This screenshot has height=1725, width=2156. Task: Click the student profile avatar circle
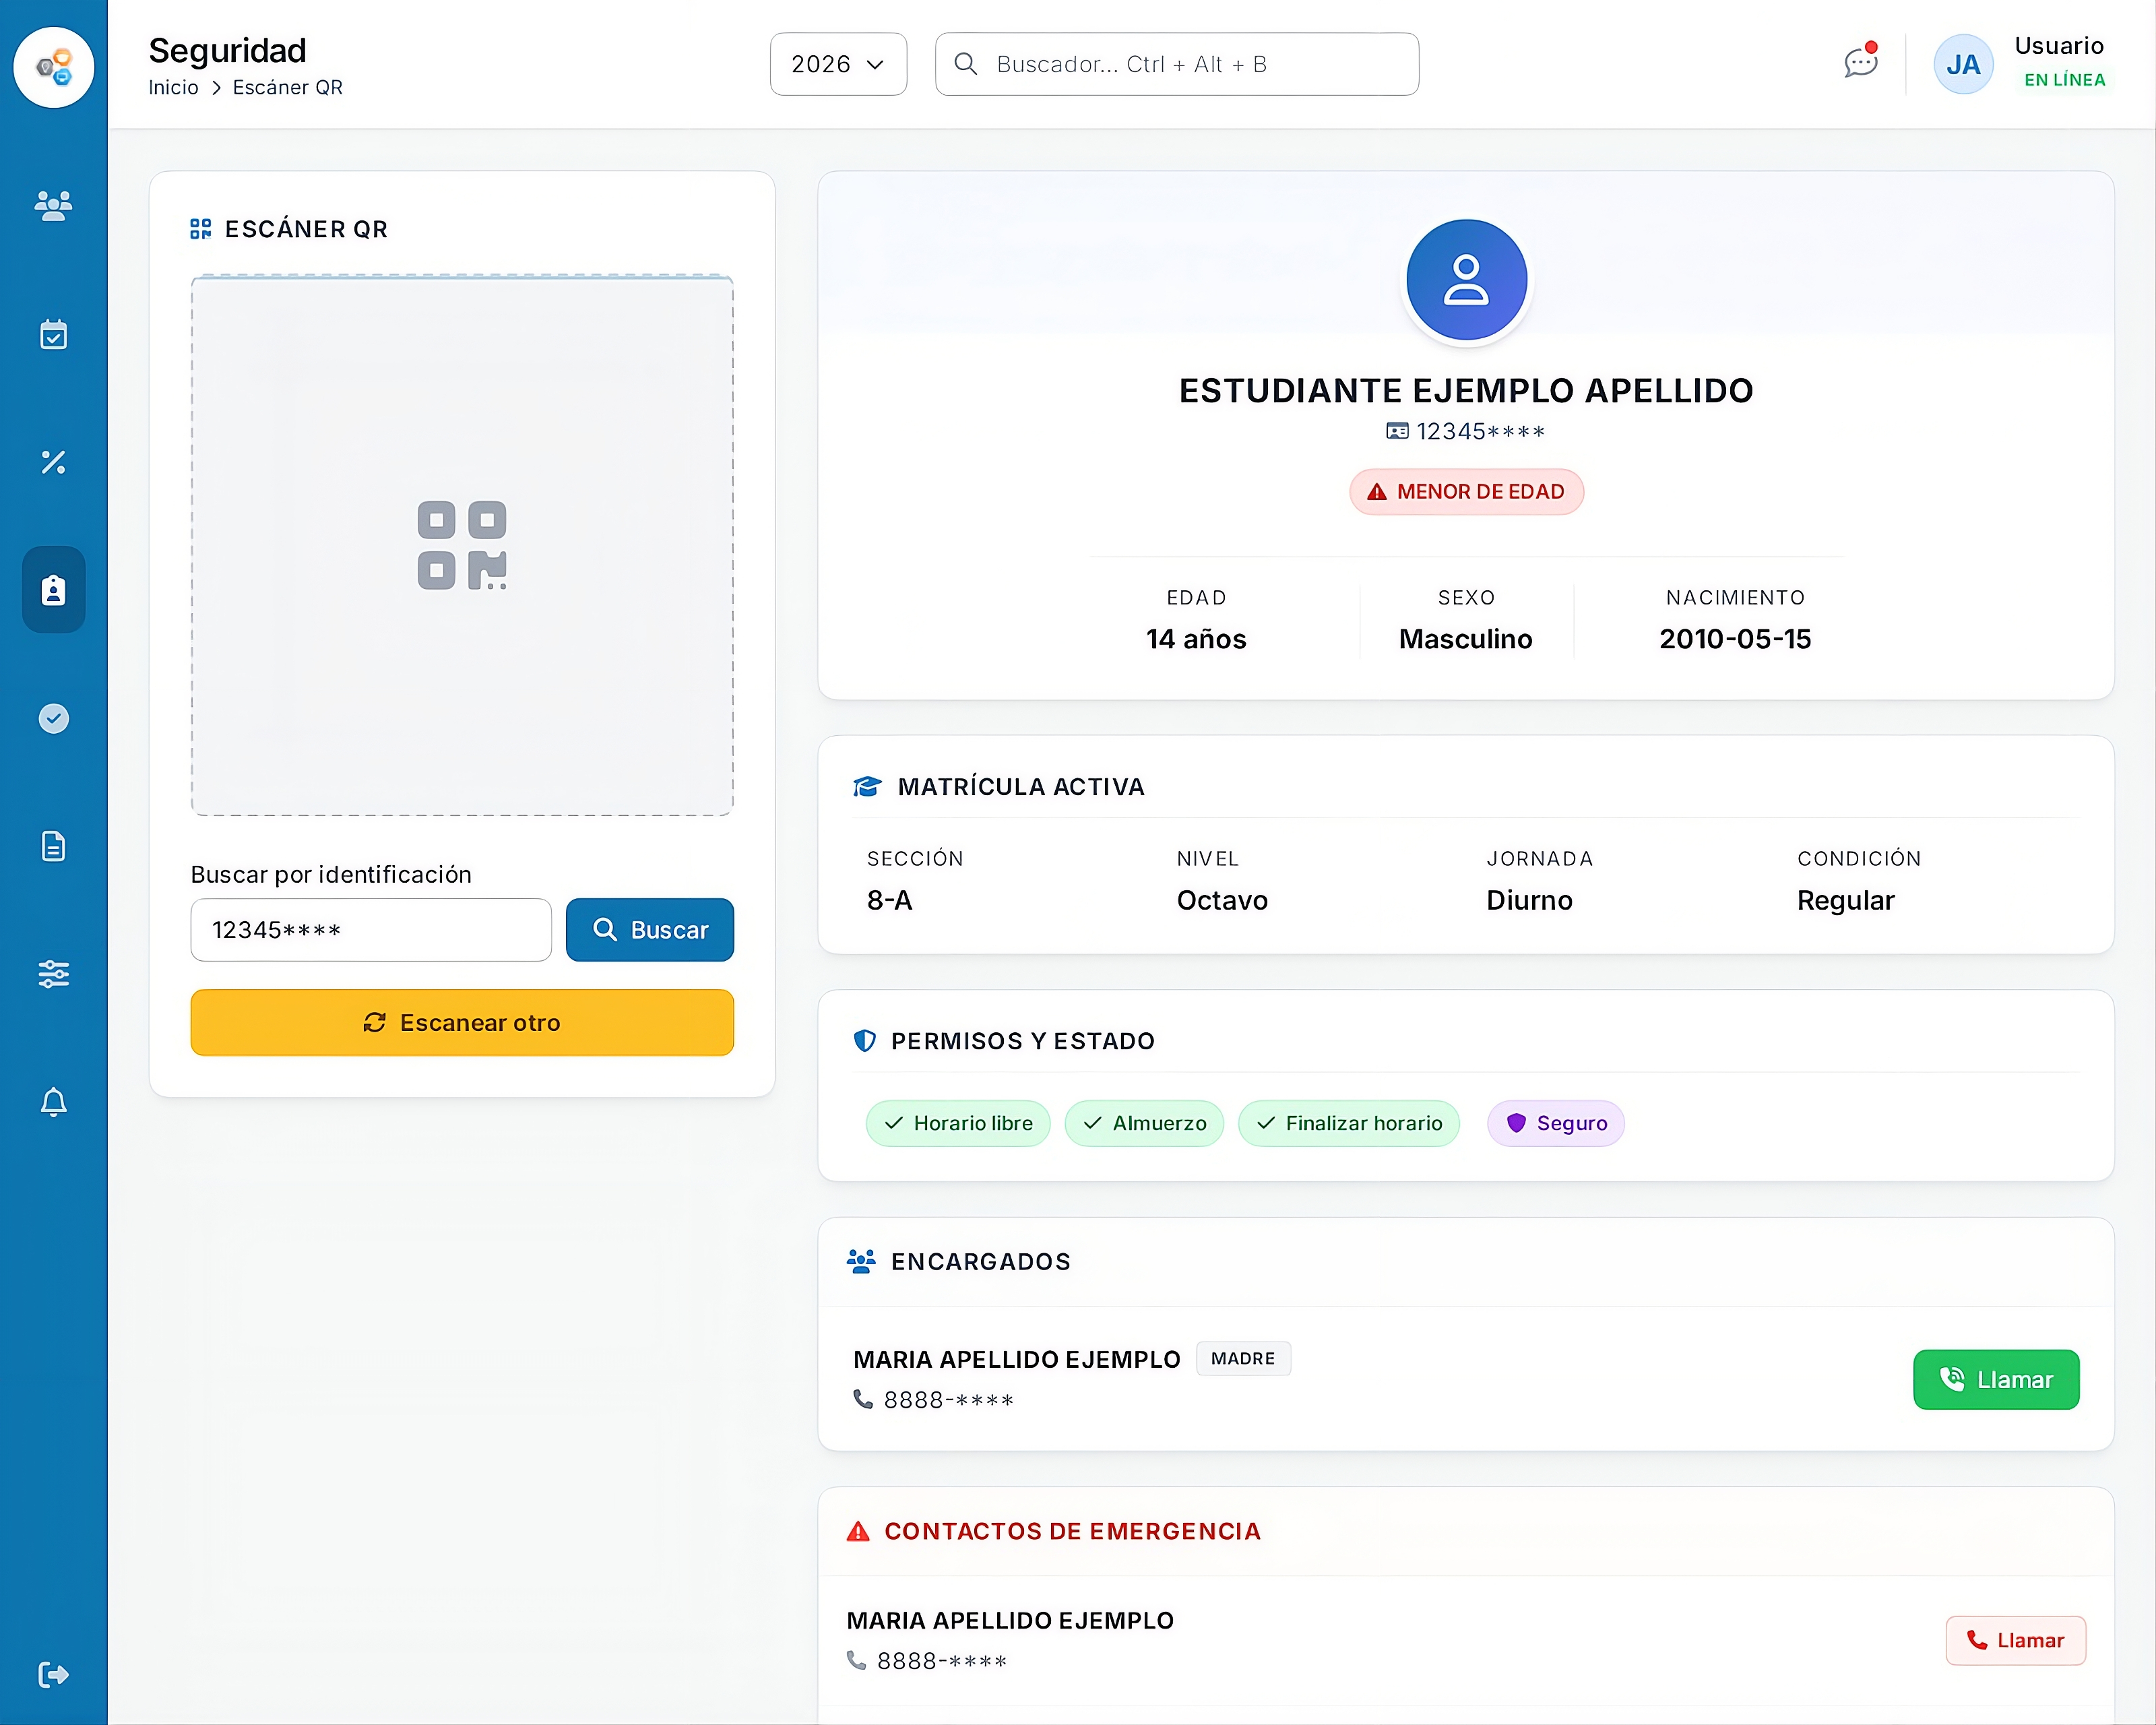pyautogui.click(x=1466, y=280)
